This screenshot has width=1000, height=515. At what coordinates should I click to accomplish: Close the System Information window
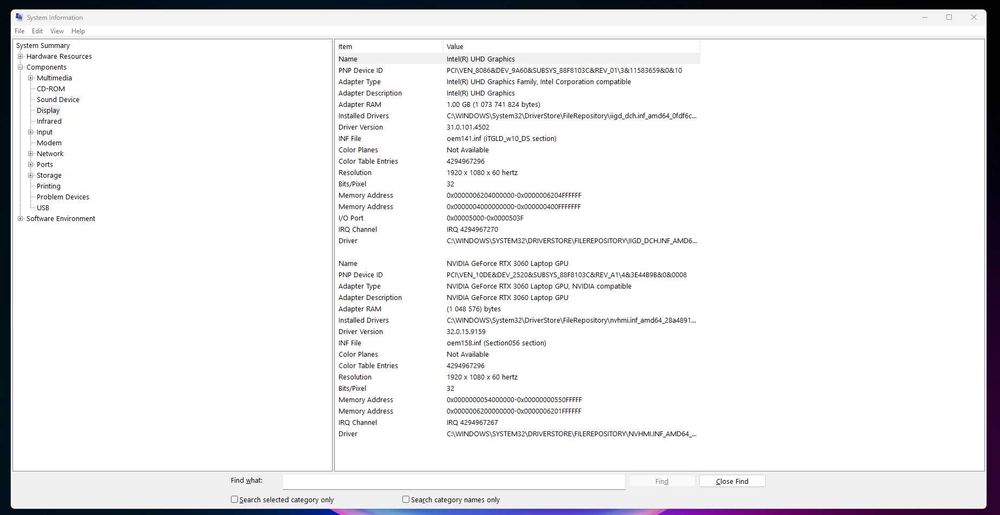pyautogui.click(x=973, y=17)
